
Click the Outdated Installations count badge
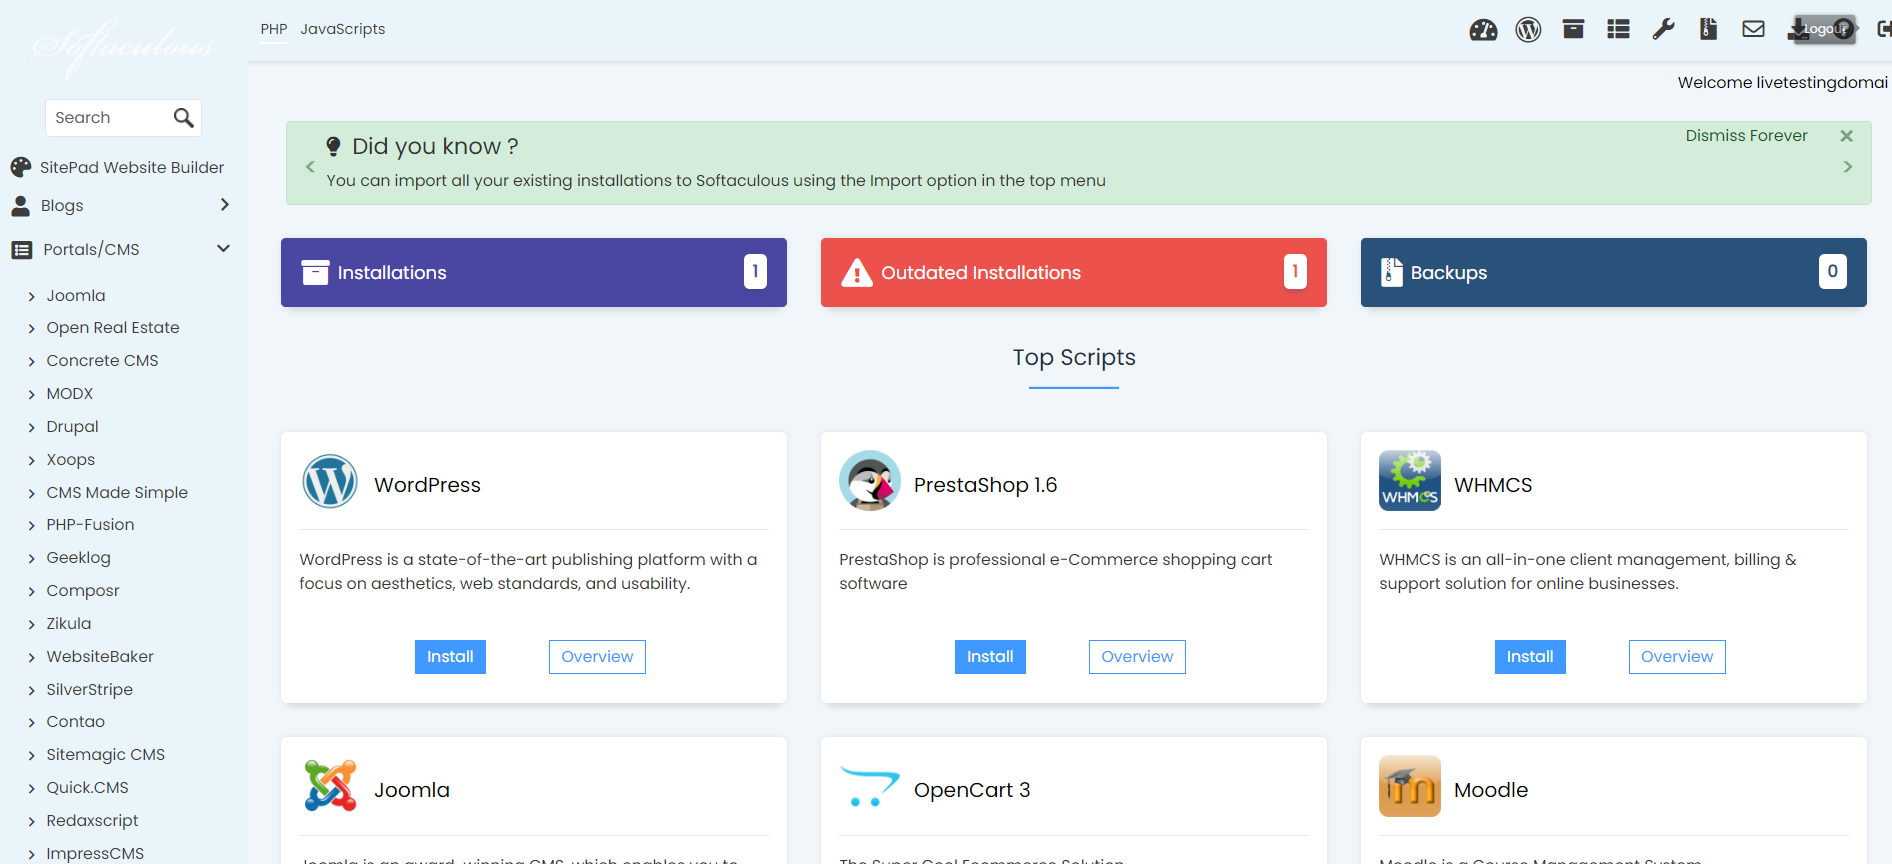(1295, 271)
